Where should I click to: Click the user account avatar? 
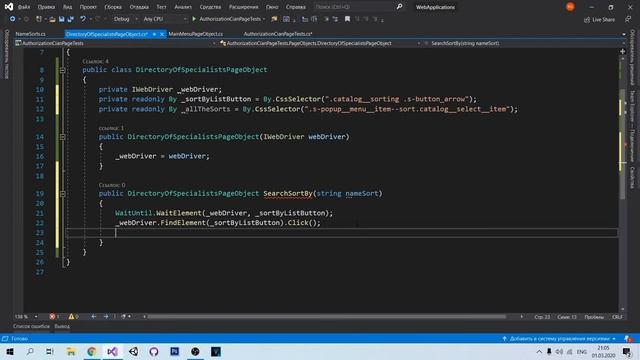pos(570,7)
